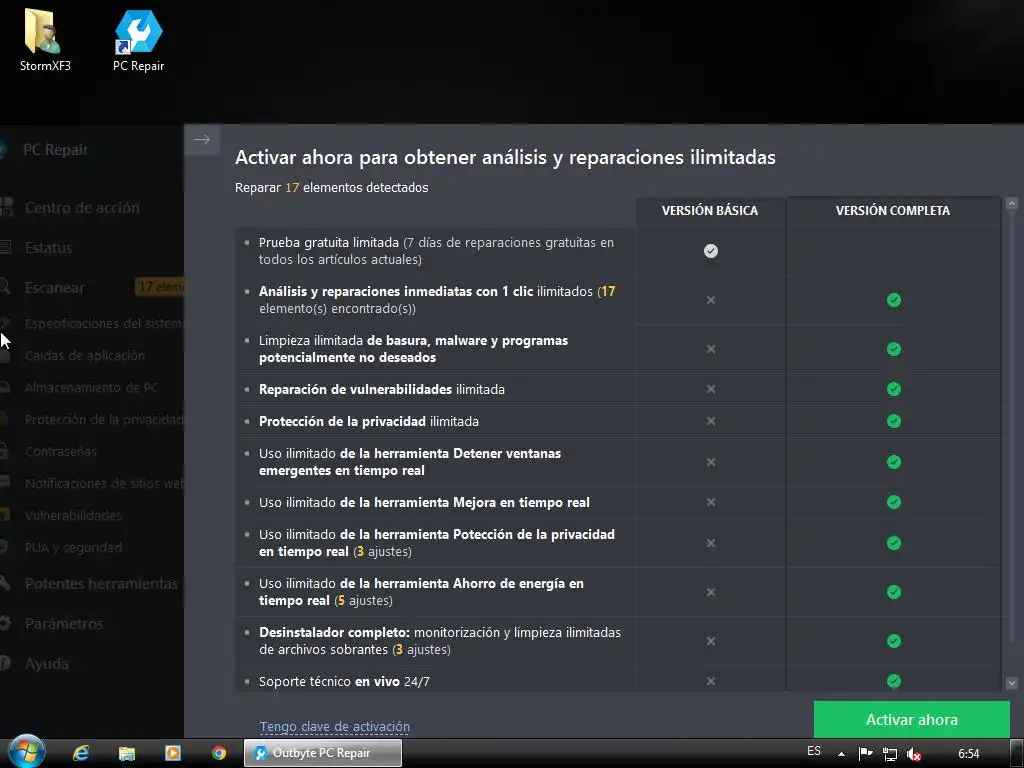Viewport: 1024px width, 768px height.
Task: Click green check for Análisis y reparaciones inmediatas
Action: pos(893,300)
